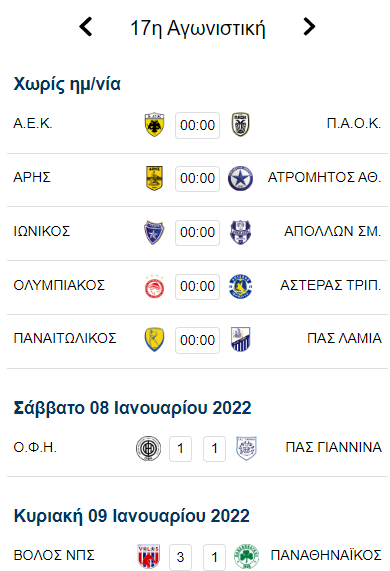Click the ΙΩΝΙΚΟΣ team crest icon
Viewport: 390px width, 571px height.
(154, 232)
